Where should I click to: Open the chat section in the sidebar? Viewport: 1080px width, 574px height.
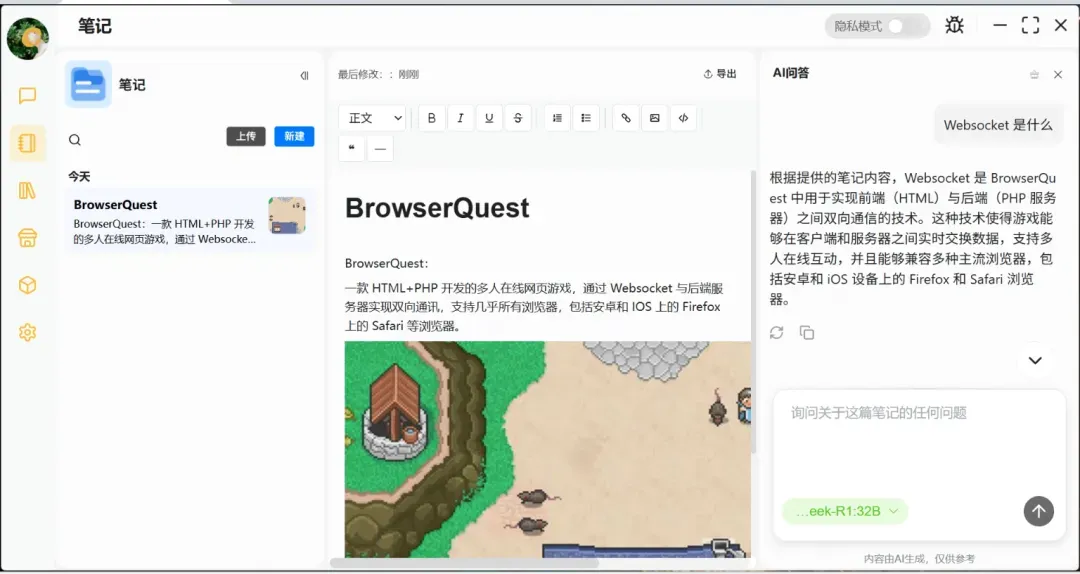(28, 96)
